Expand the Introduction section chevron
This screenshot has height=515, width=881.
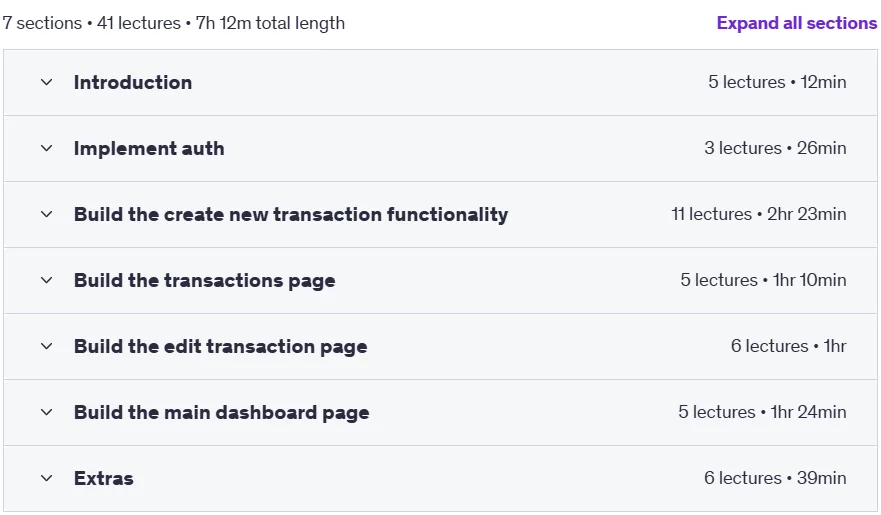47,83
